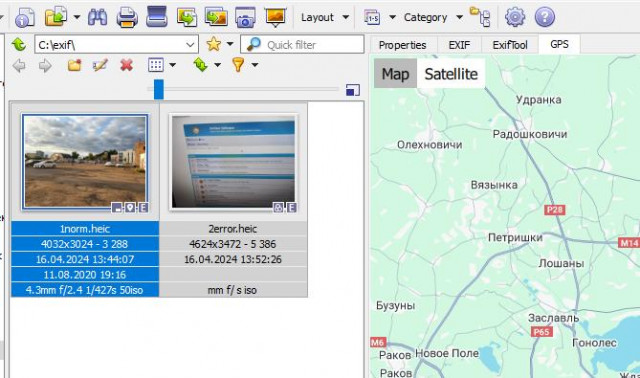The width and height of the screenshot is (640, 378).
Task: Switch map to Satellite view
Action: (451, 74)
